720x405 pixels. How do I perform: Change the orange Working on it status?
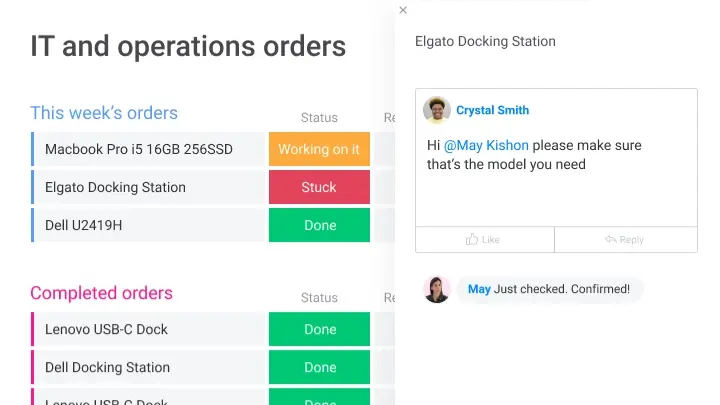(x=319, y=149)
